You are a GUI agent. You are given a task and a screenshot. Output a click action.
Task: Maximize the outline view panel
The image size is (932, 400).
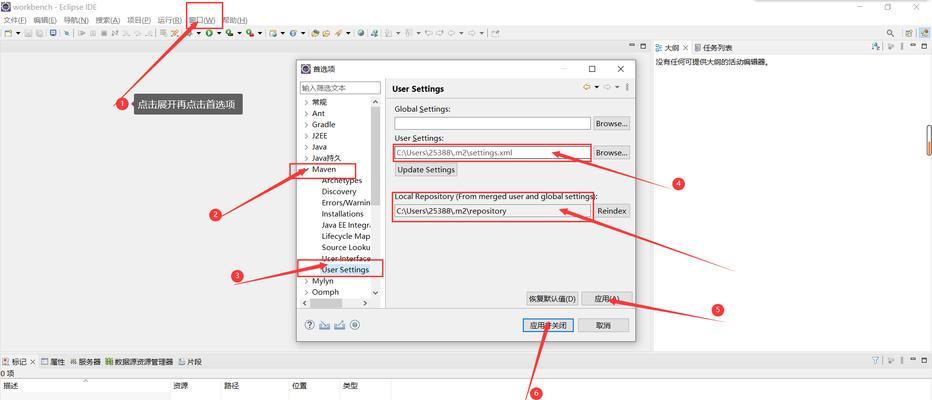(924, 47)
